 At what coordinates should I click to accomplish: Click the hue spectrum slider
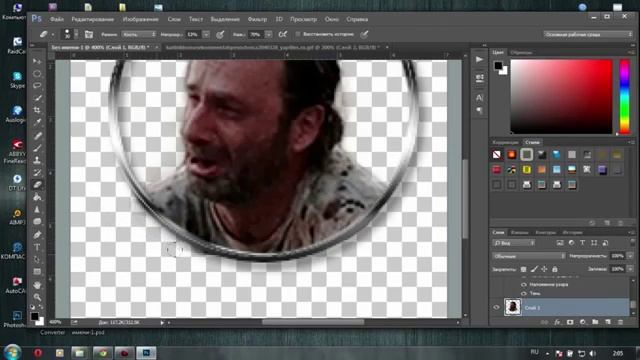coord(624,97)
